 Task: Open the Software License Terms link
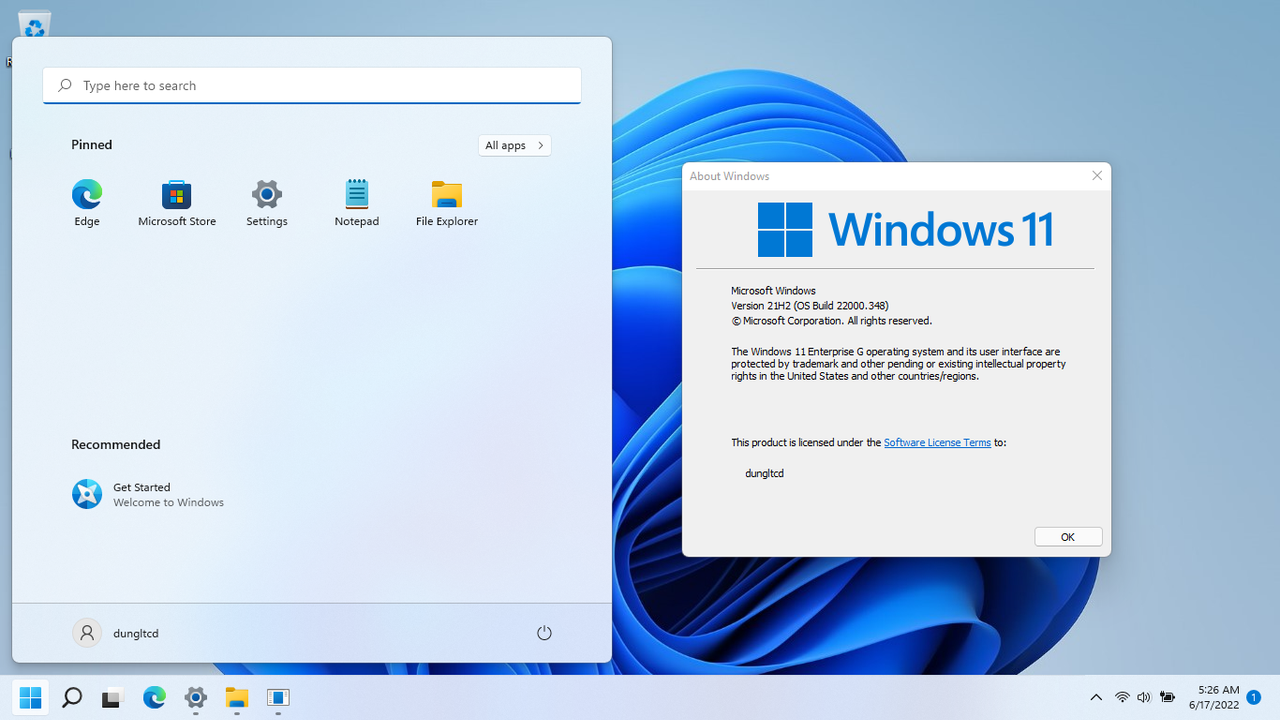[x=937, y=442]
